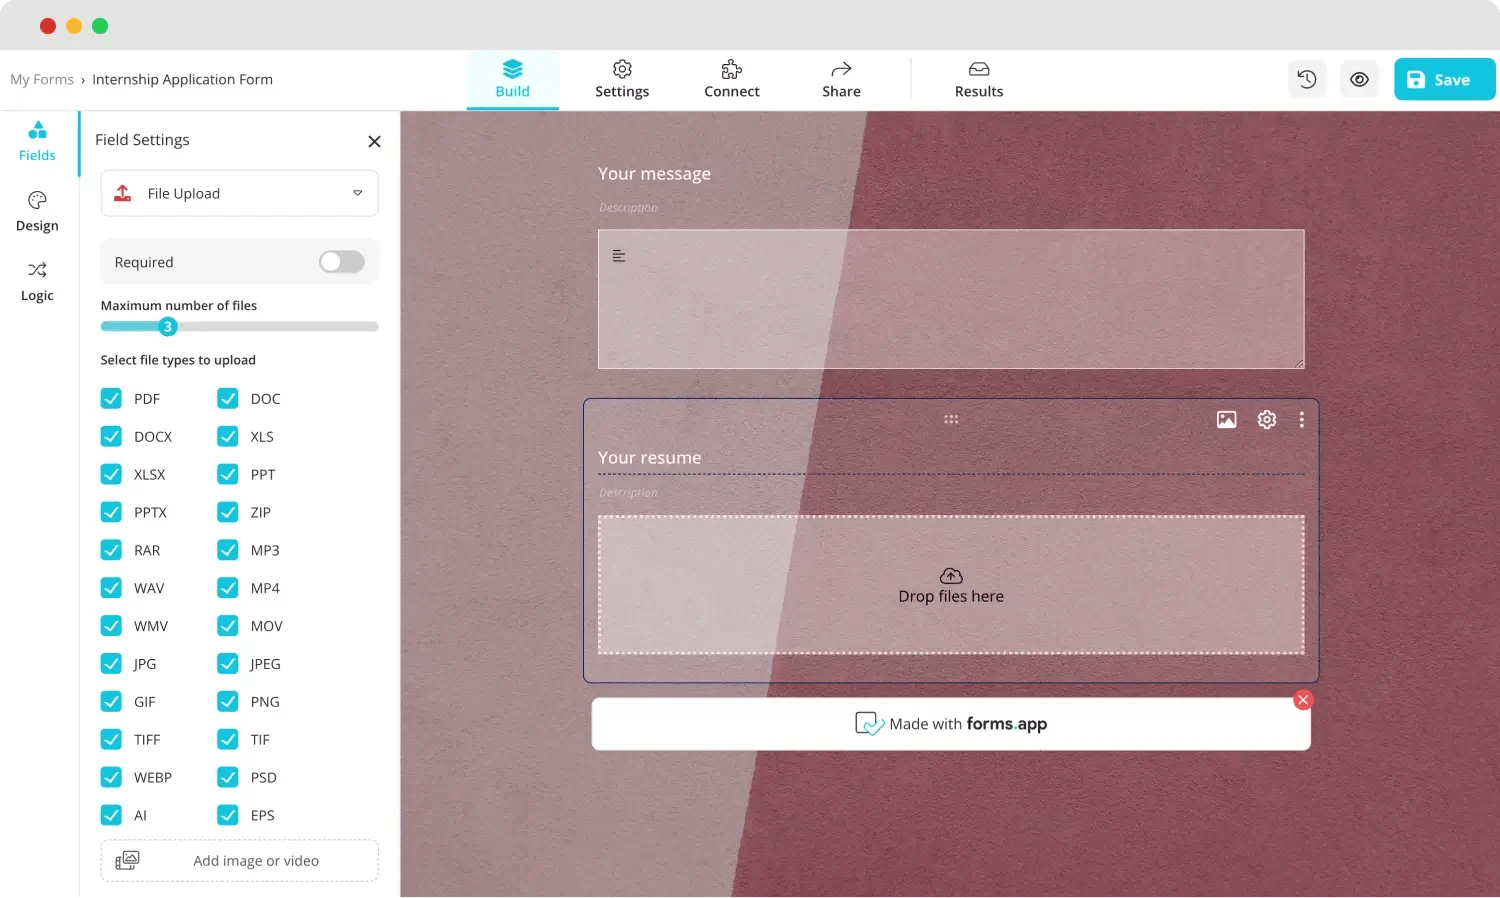Click the Add image or video button
Viewport: 1500px width, 898px height.
(x=239, y=860)
